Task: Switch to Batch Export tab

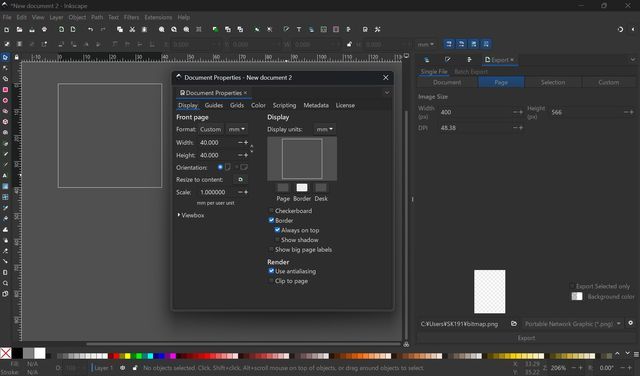Action: [x=471, y=72]
